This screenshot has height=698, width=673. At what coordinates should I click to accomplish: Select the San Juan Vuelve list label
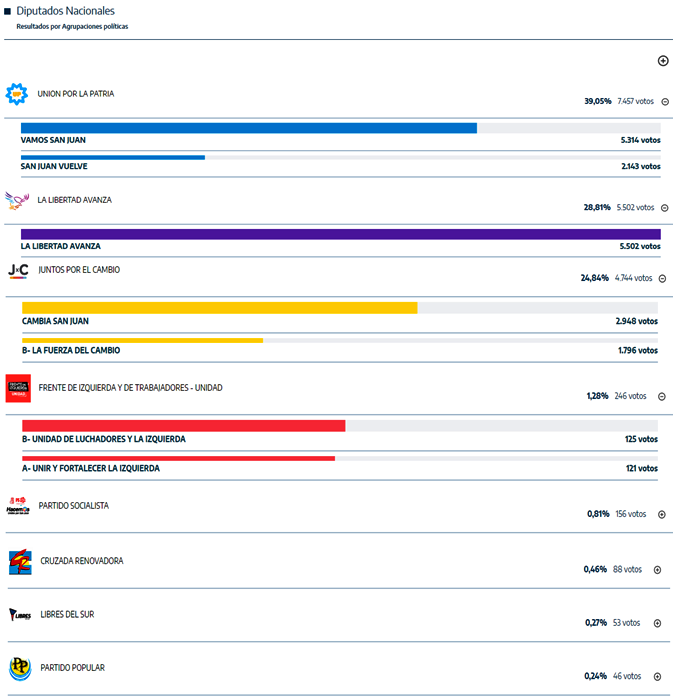[54, 166]
